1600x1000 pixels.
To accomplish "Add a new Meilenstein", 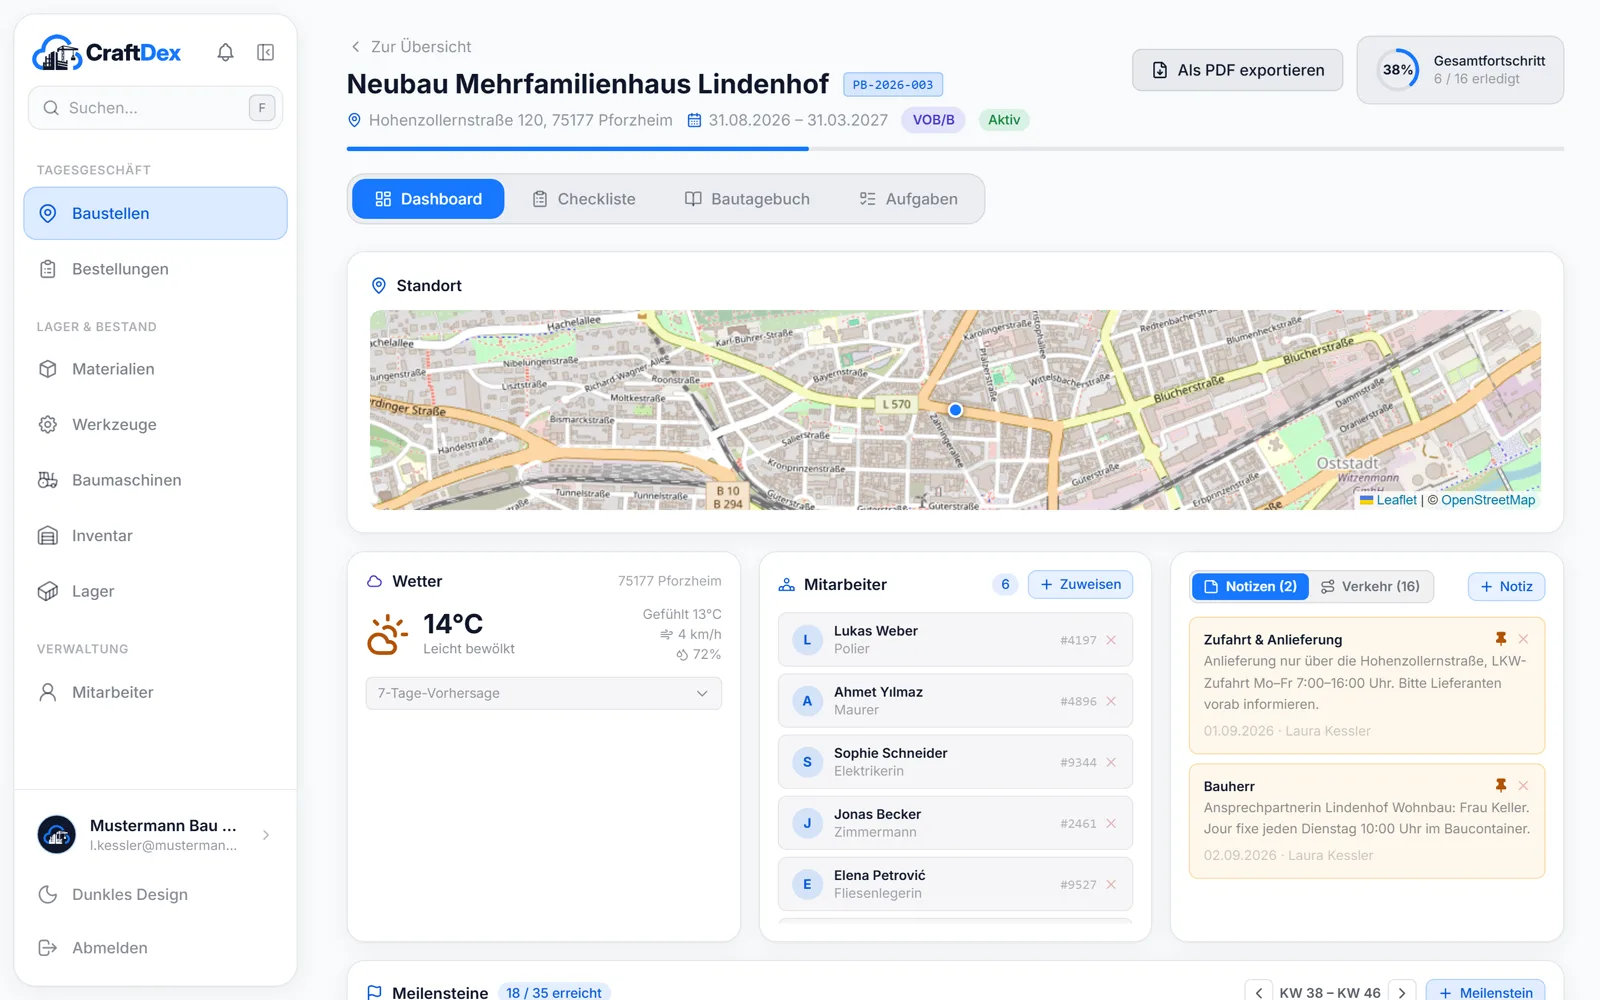I will tap(1485, 992).
